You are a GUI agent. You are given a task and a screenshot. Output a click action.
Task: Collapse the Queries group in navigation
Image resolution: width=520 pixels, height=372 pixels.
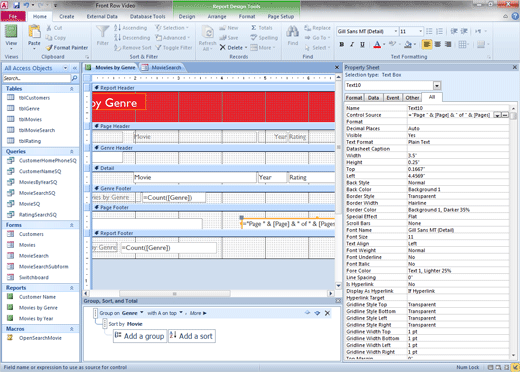point(72,151)
